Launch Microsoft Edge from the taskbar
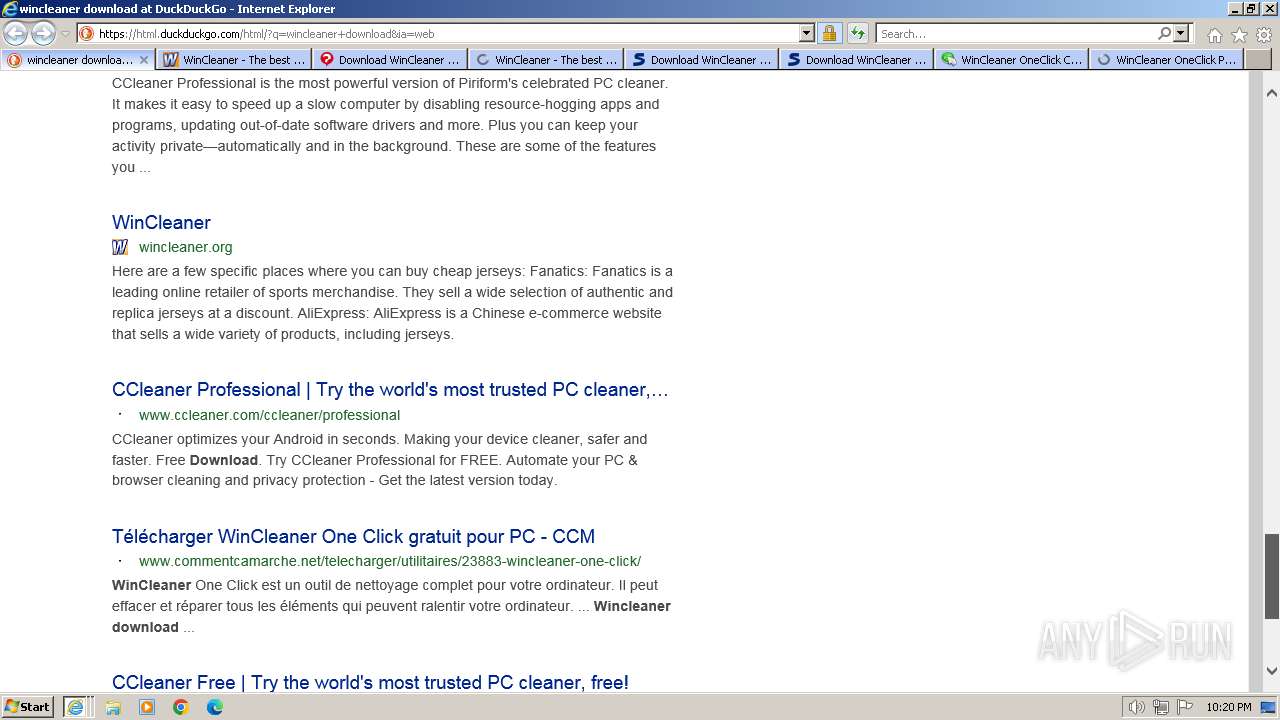This screenshot has height=720, width=1280. [x=215, y=707]
